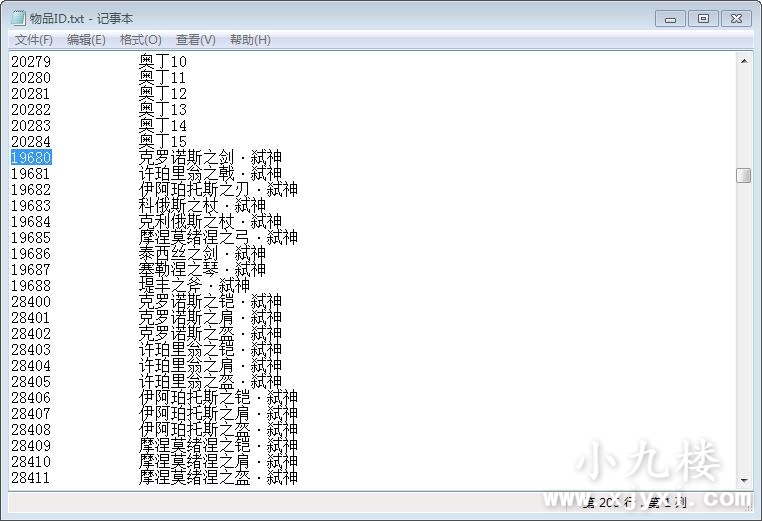This screenshot has height=521, width=762.
Task: Click the ID 20282
Action: (31, 110)
